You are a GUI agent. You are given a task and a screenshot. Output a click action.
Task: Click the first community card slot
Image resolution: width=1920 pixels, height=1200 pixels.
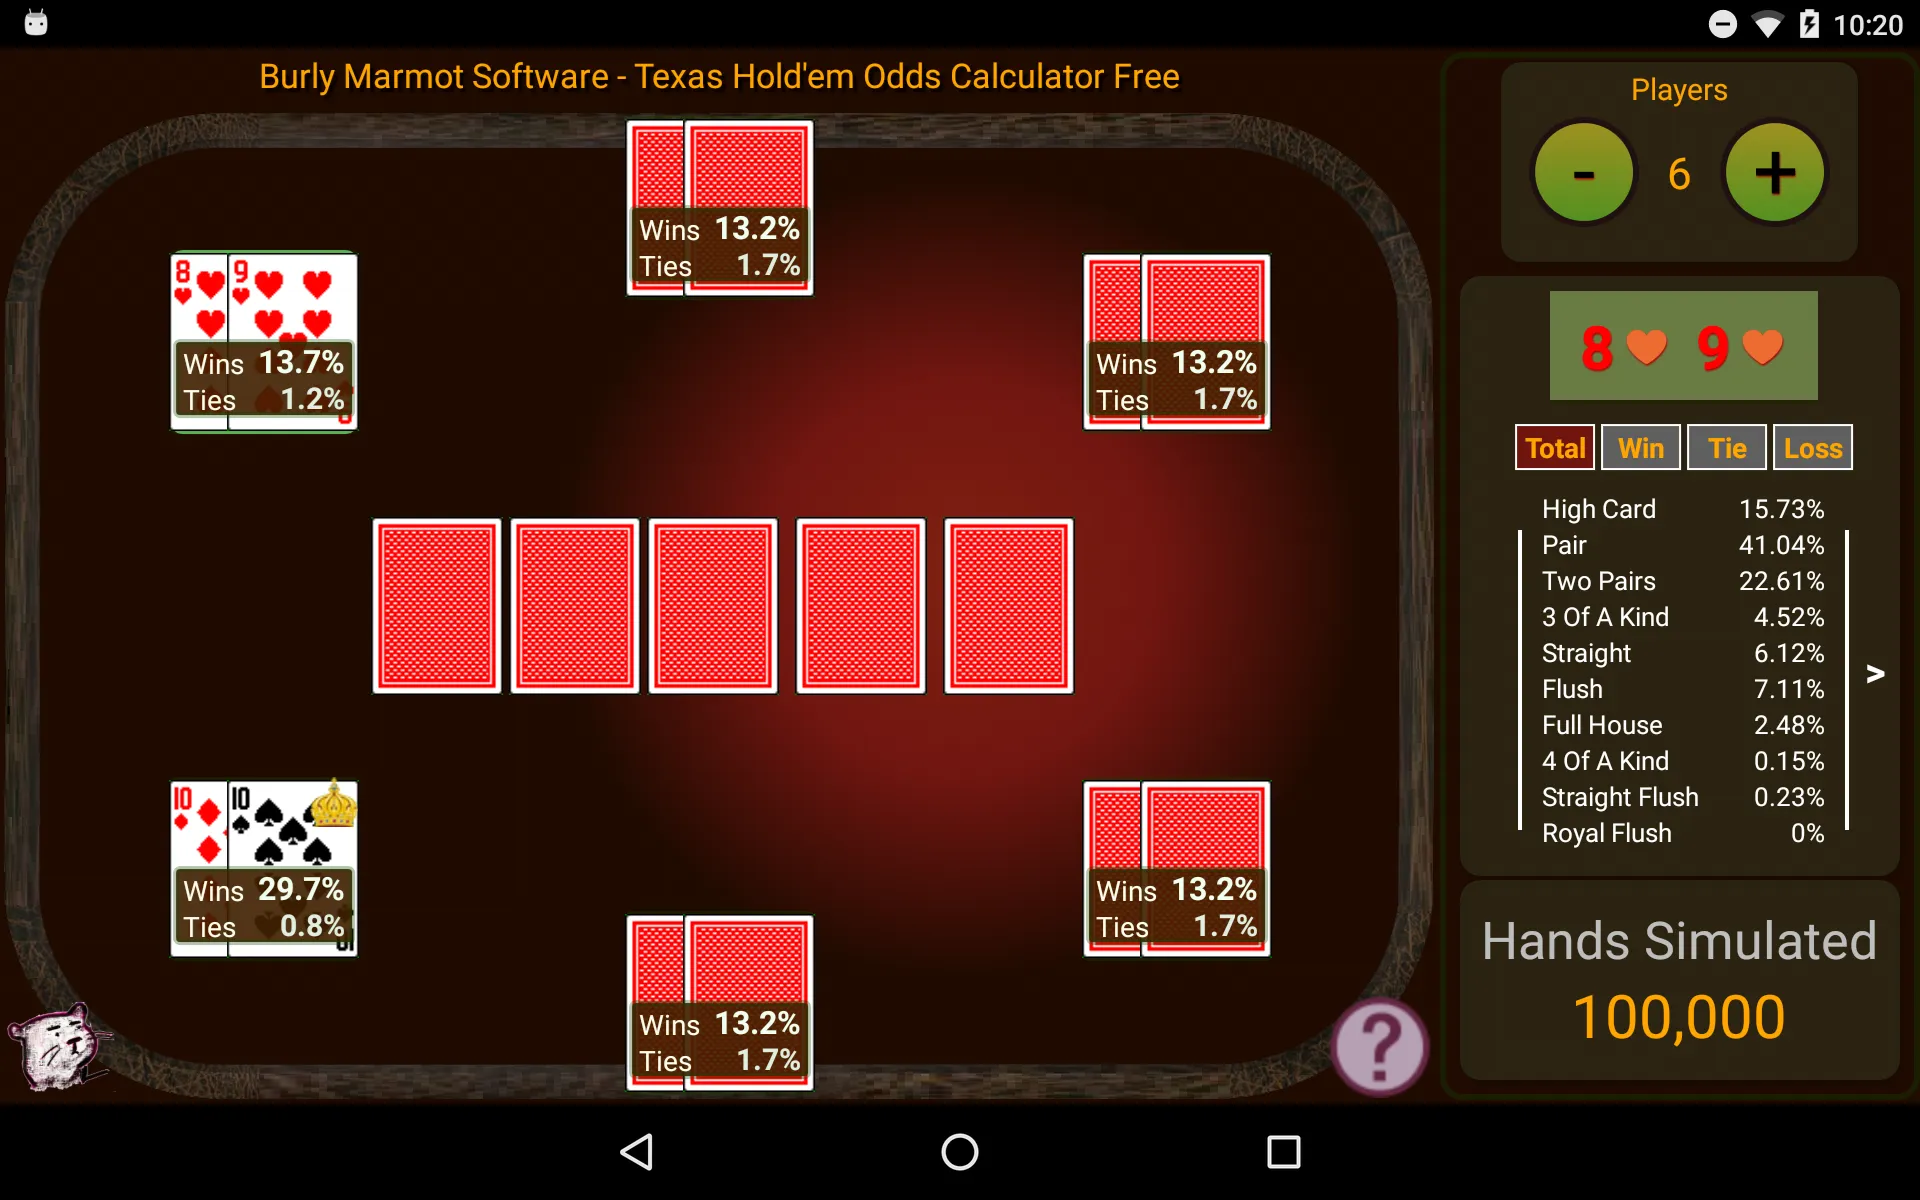pos(435,601)
